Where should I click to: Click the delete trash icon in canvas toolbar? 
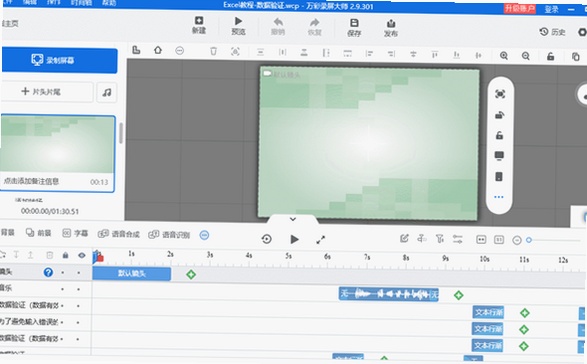point(213,51)
